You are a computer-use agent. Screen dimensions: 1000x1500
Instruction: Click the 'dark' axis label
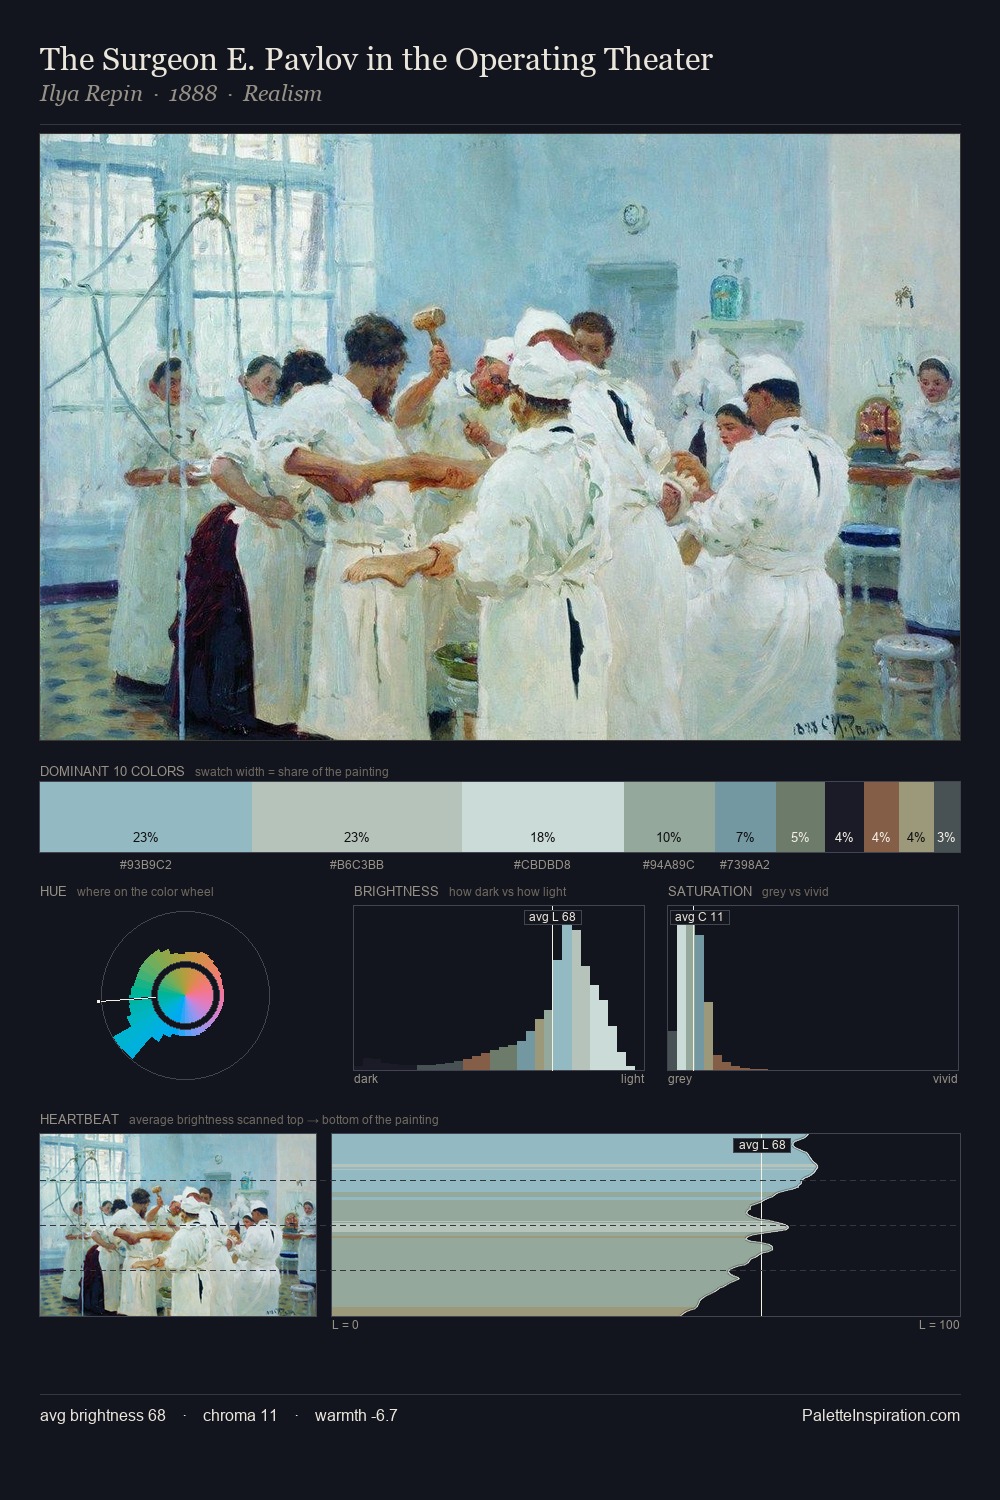pyautogui.click(x=366, y=1079)
